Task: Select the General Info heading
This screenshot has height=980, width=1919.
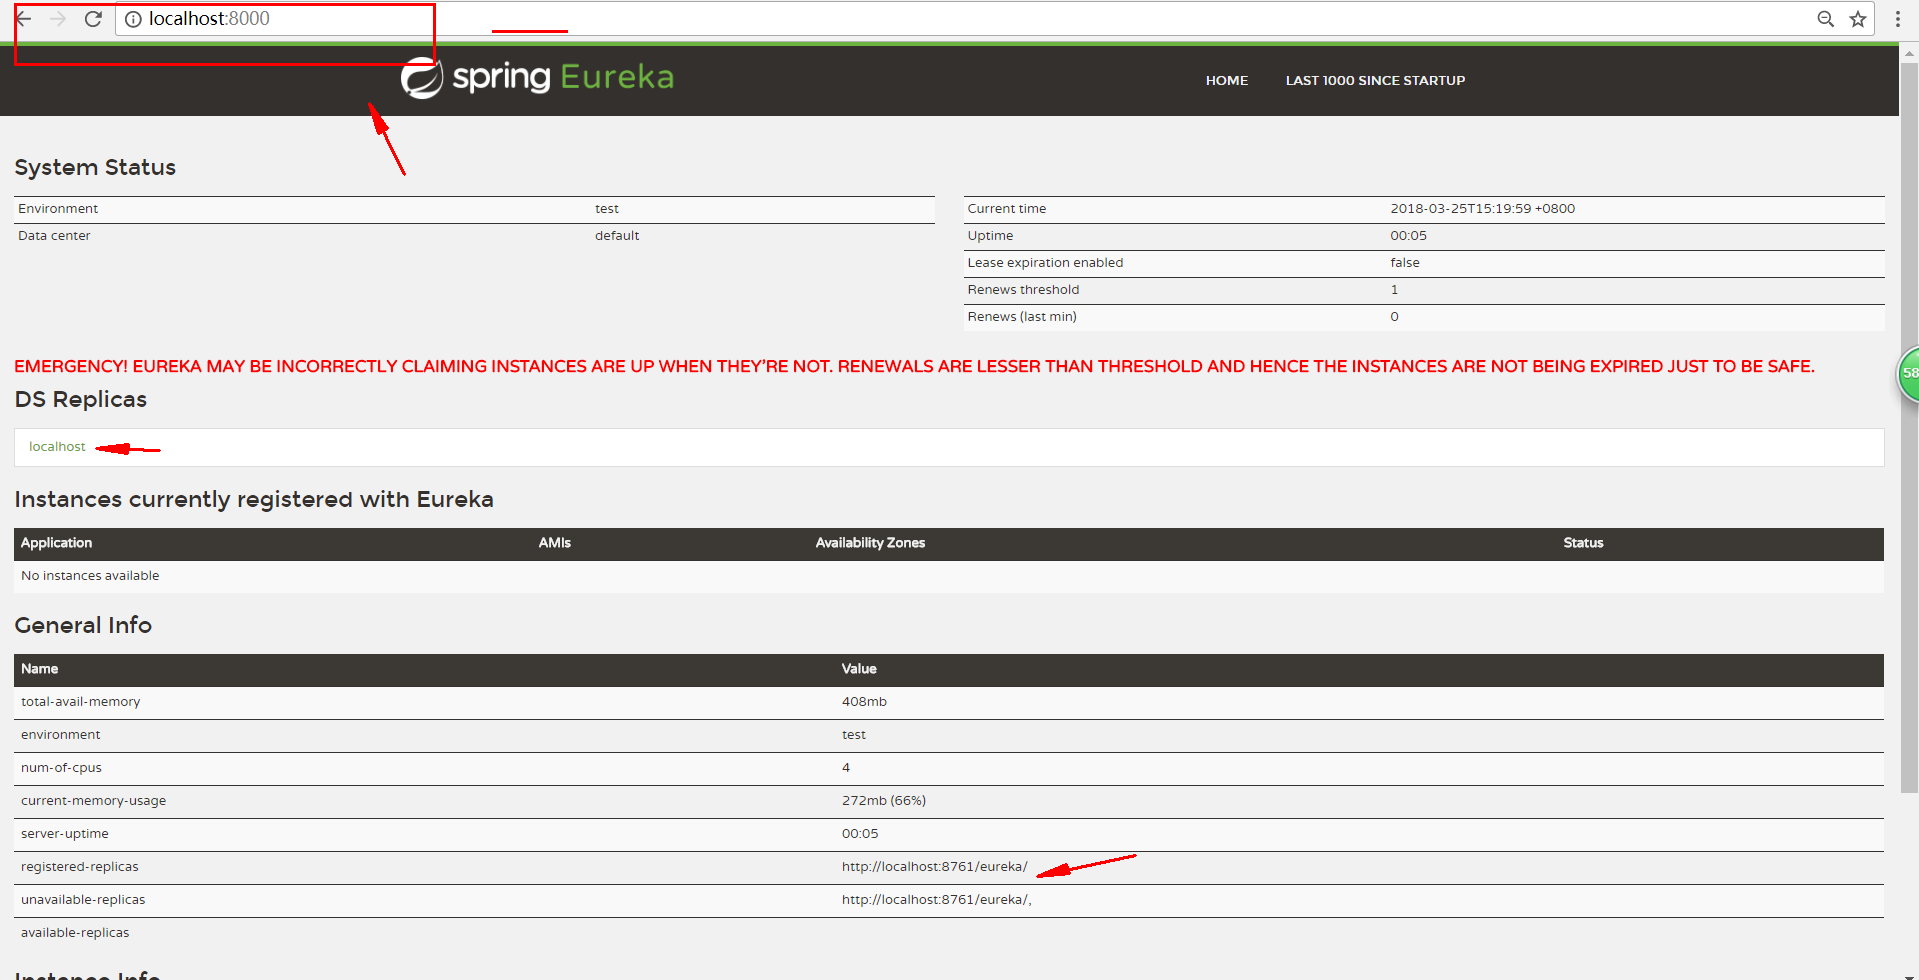Action: [83, 625]
